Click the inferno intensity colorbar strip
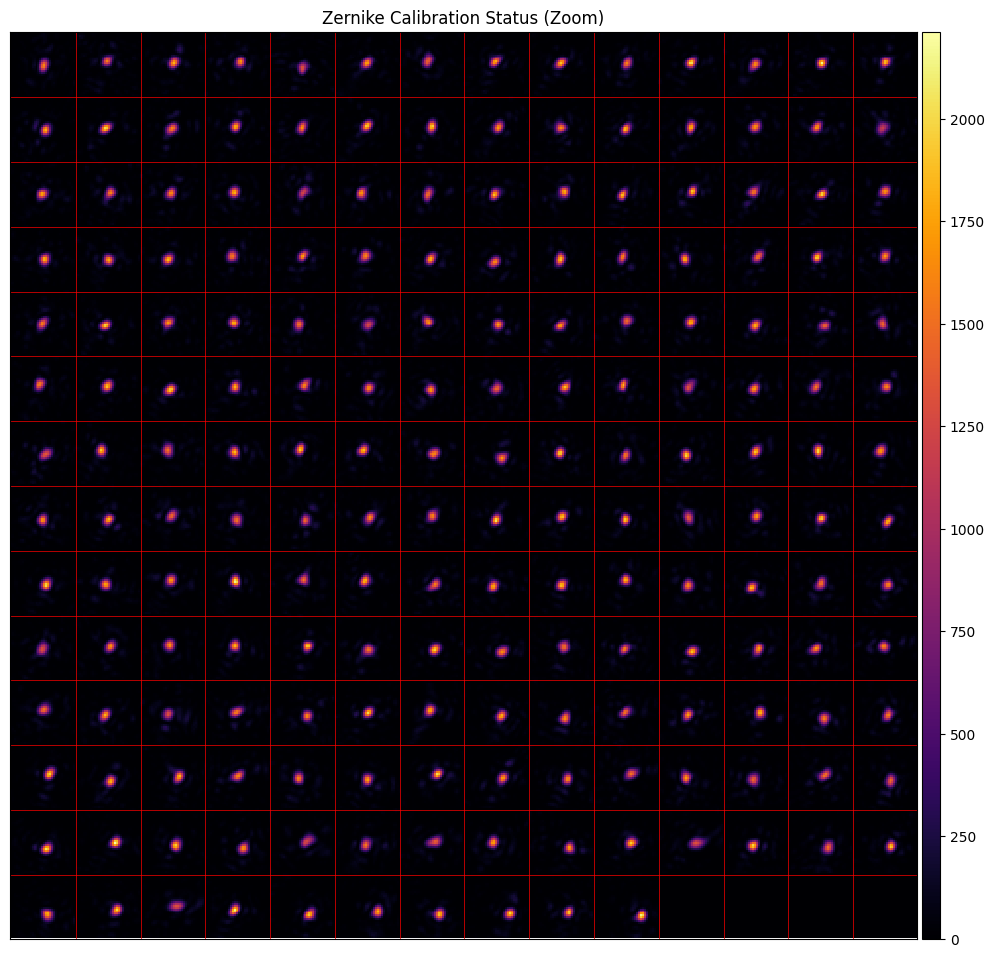Image resolution: width=994 pixels, height=957 pixels. [931, 485]
